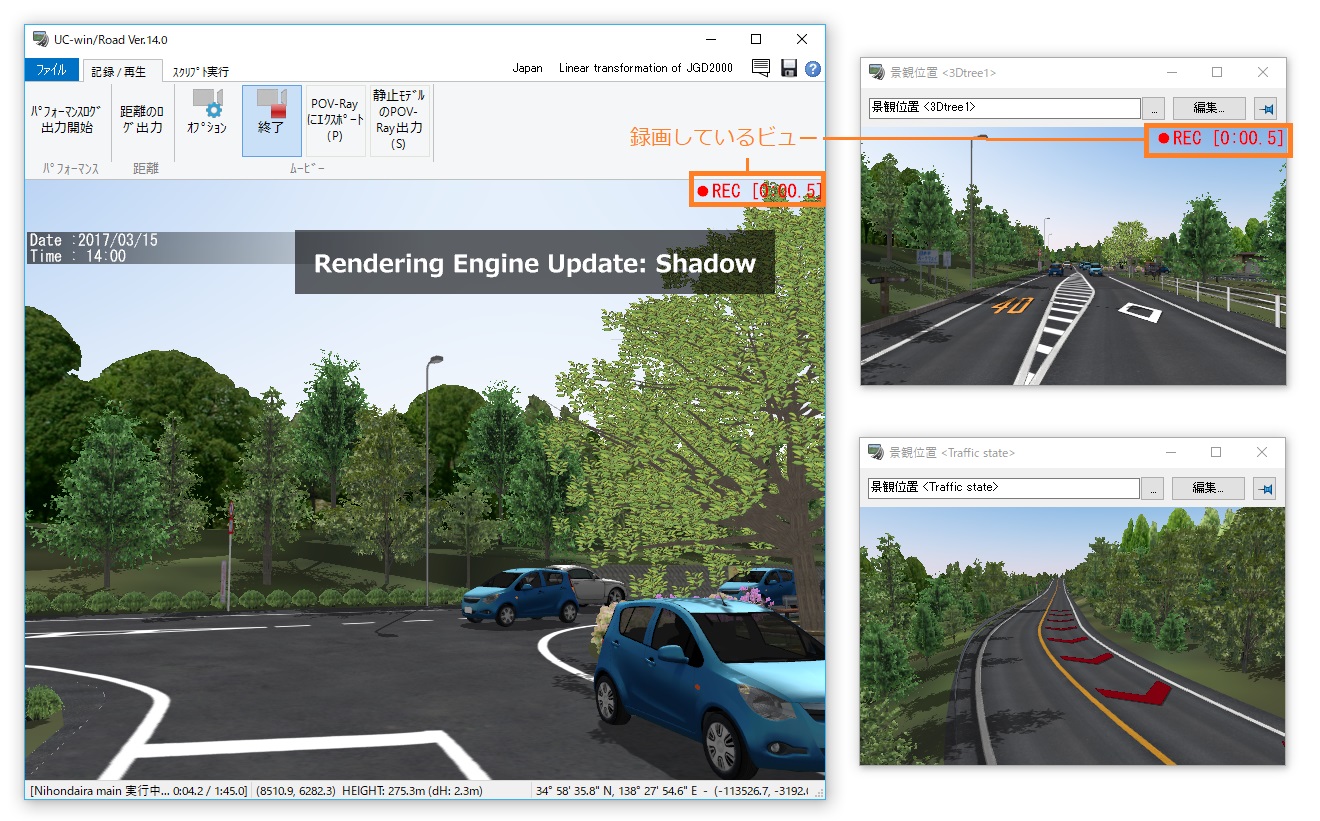Maximize the 3Dtree1 window
This screenshot has height=821, width=1320.
point(1217,72)
